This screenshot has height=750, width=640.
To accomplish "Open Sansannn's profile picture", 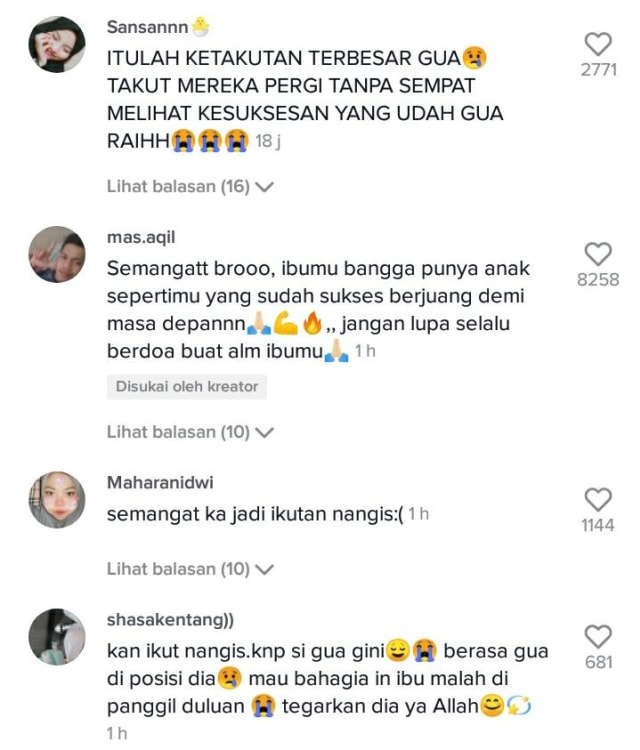I will [x=57, y=44].
